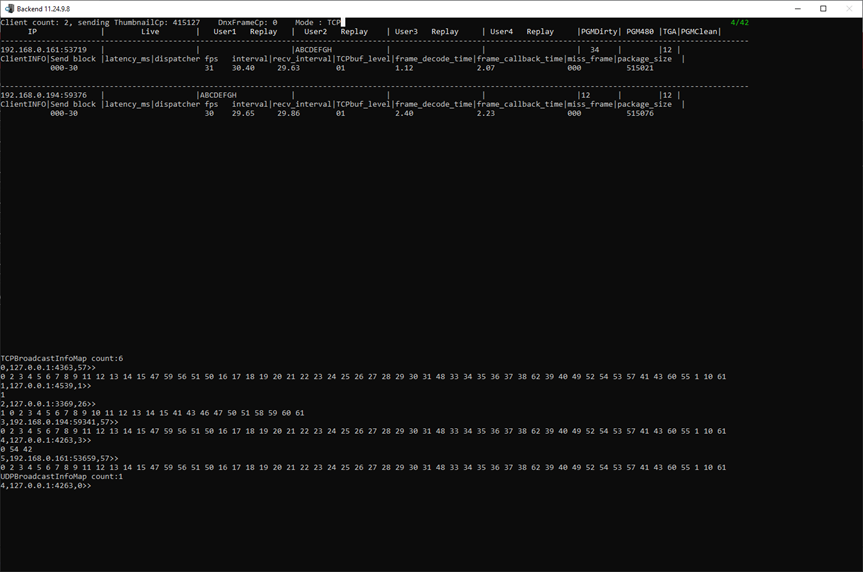Click the 'UDPBroadcastInfoMap count:1' line

[62, 476]
